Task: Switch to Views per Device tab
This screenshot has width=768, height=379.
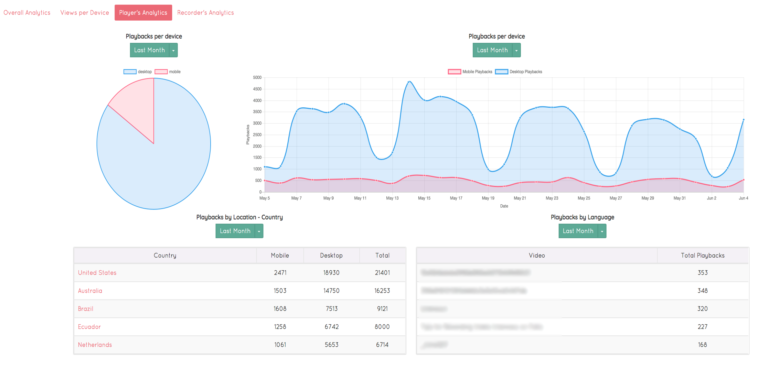Action: tap(84, 13)
